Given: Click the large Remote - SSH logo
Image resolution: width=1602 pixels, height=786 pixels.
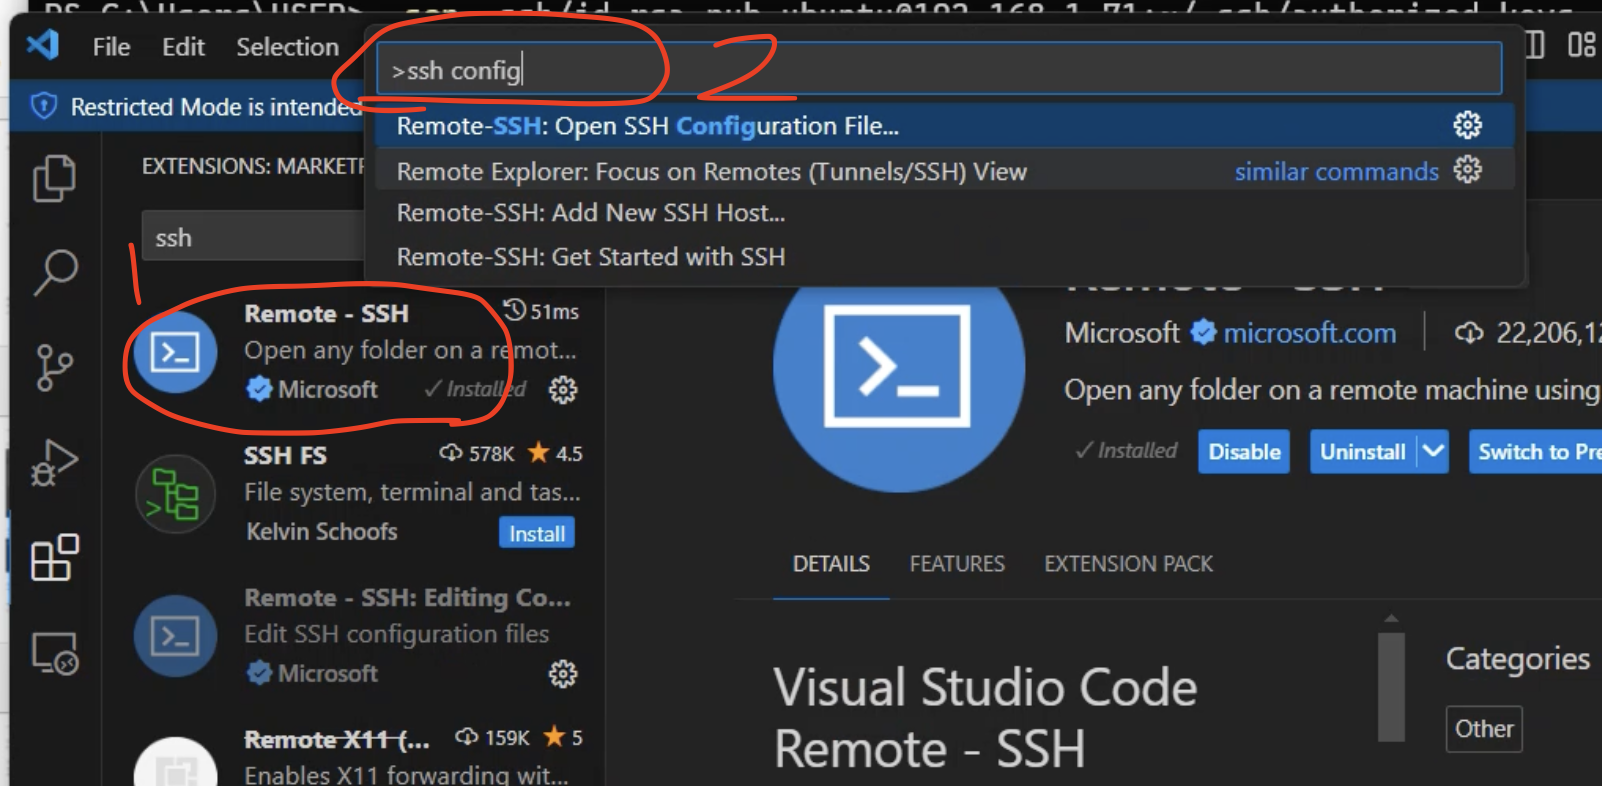Looking at the screenshot, I should (x=898, y=367).
